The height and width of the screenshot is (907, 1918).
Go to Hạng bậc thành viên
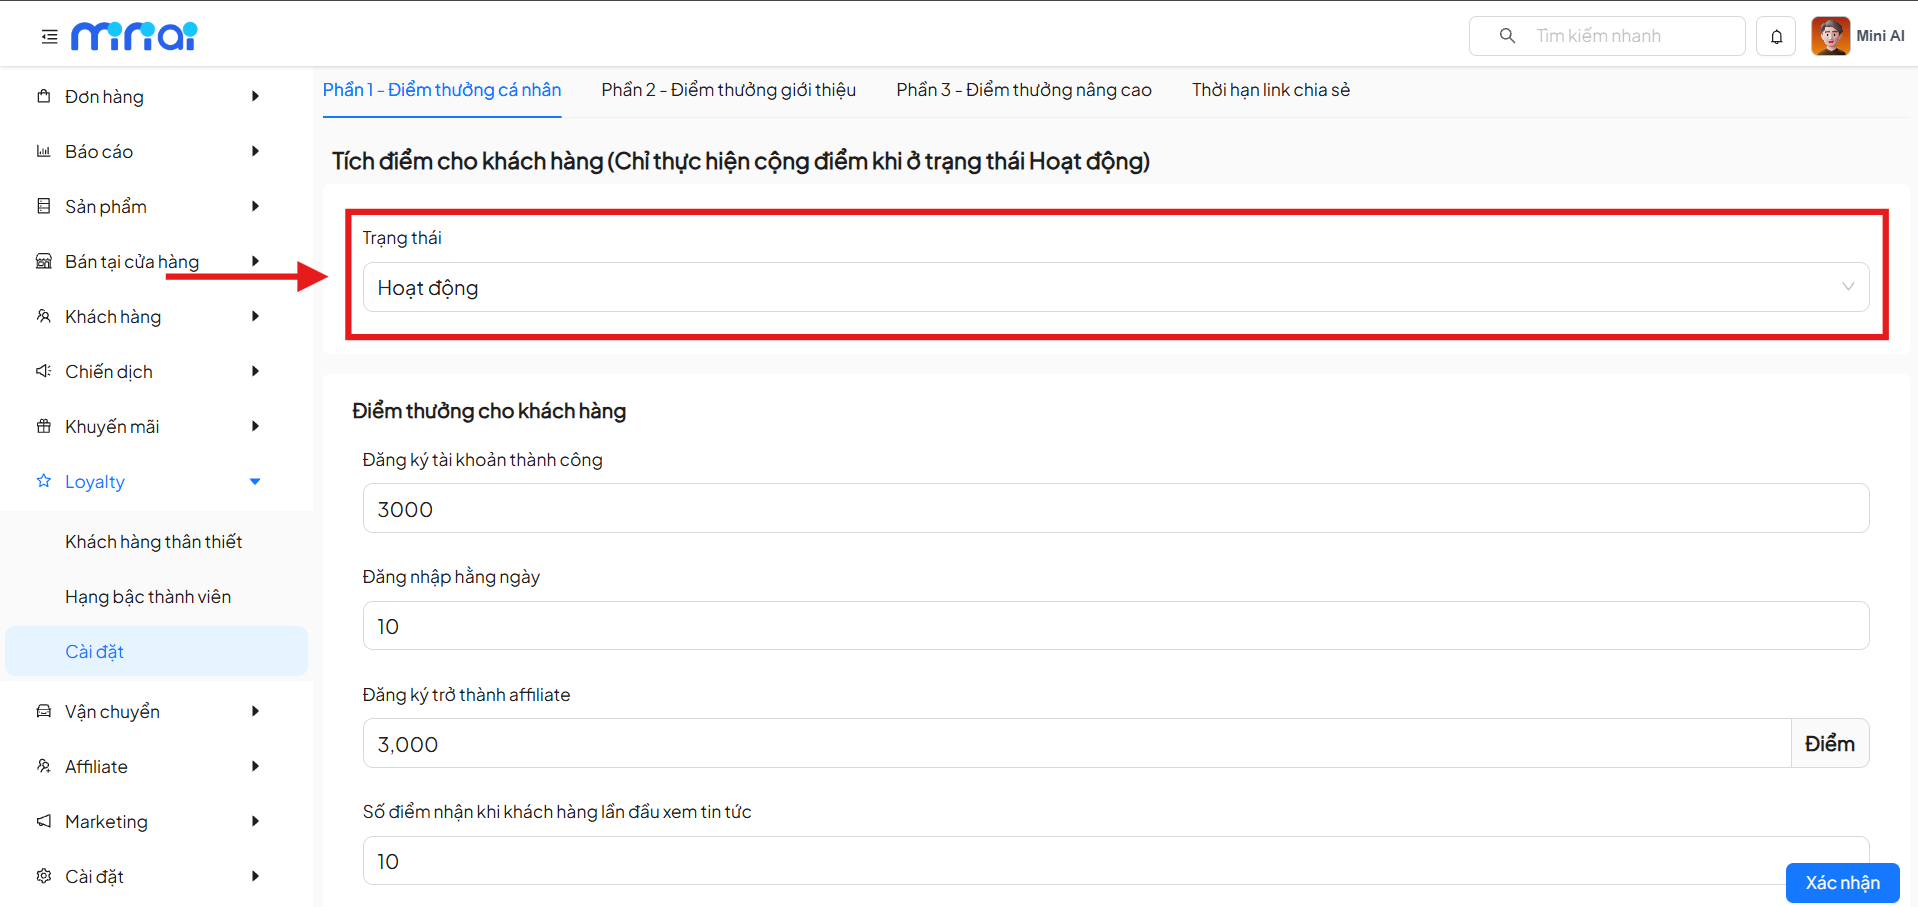tap(148, 597)
